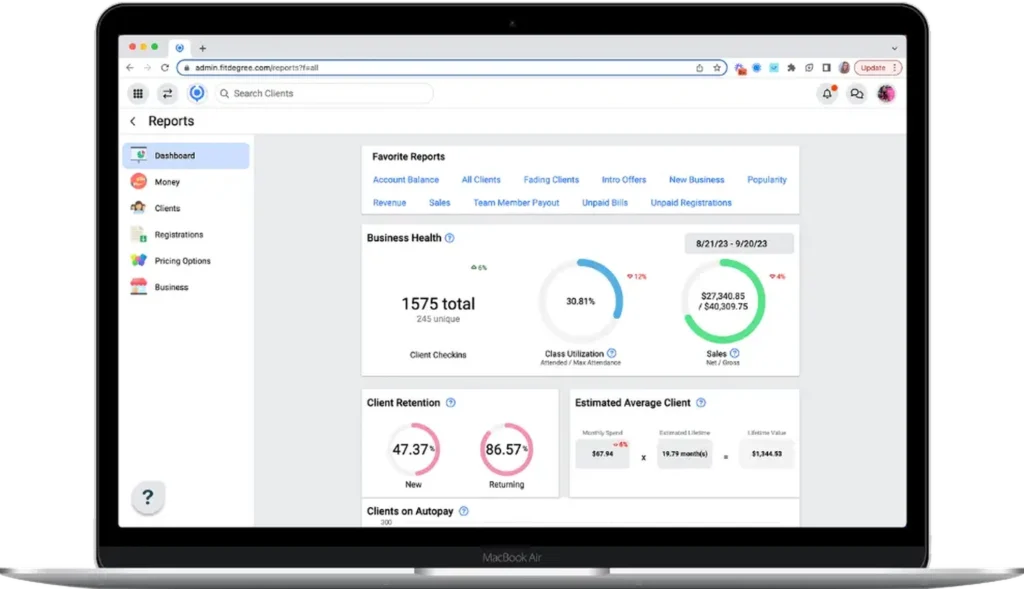Select Money in the sidebar
Image resolution: width=1024 pixels, height=589 pixels.
click(x=167, y=182)
